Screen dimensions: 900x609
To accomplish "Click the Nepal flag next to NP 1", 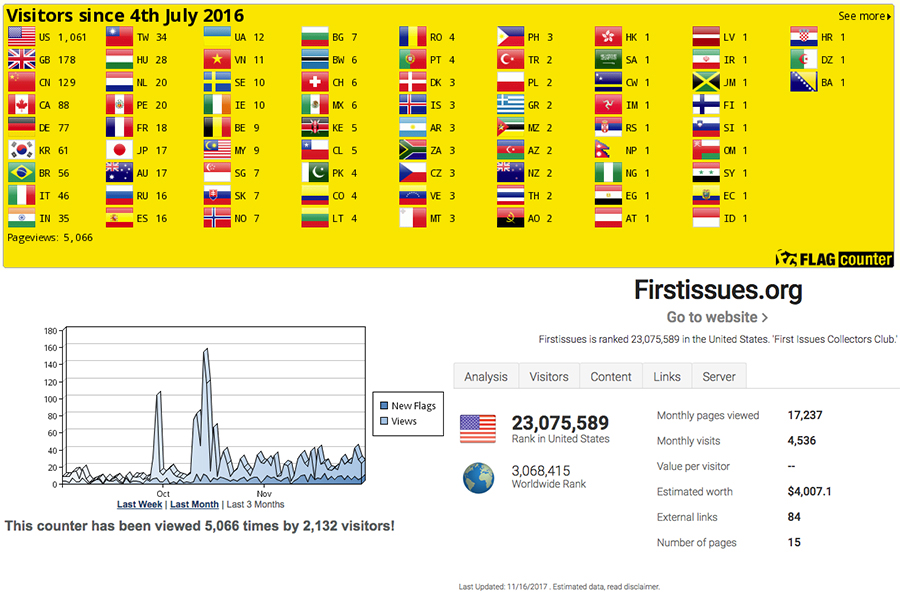I will [x=603, y=150].
